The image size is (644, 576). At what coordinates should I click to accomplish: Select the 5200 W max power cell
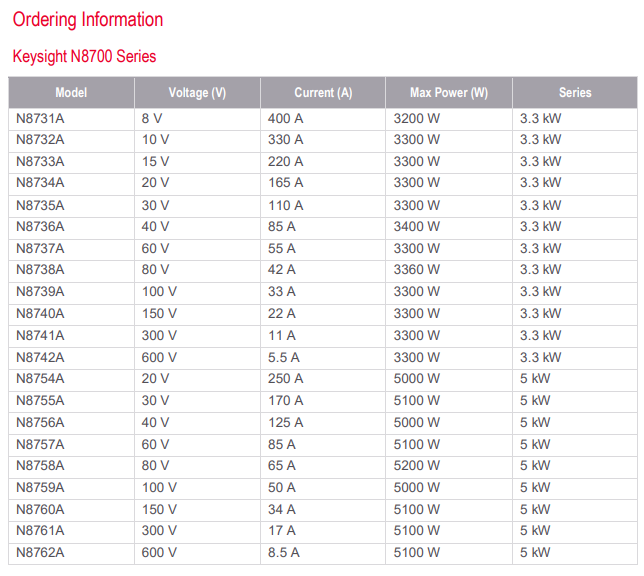point(448,466)
